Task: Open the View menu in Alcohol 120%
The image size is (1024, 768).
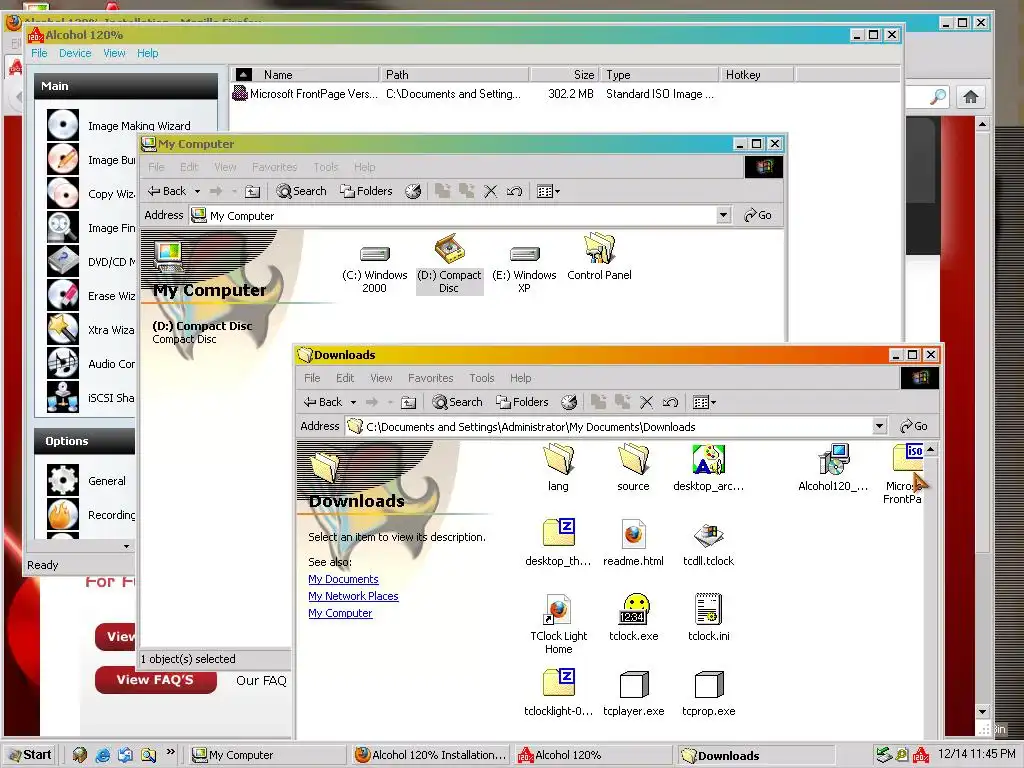Action: coord(114,53)
